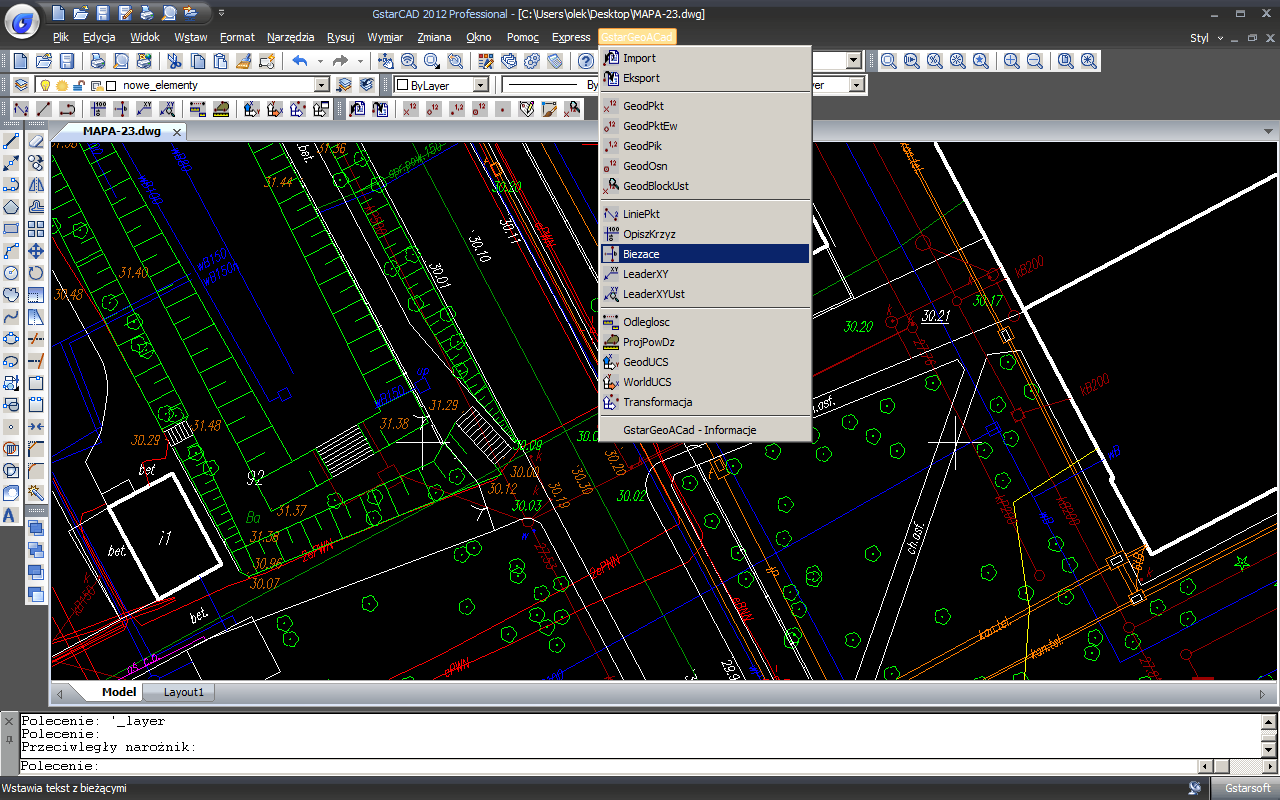Click the Bring to Front draw order icon
This screenshot has width=1280, height=800.
pos(36,529)
